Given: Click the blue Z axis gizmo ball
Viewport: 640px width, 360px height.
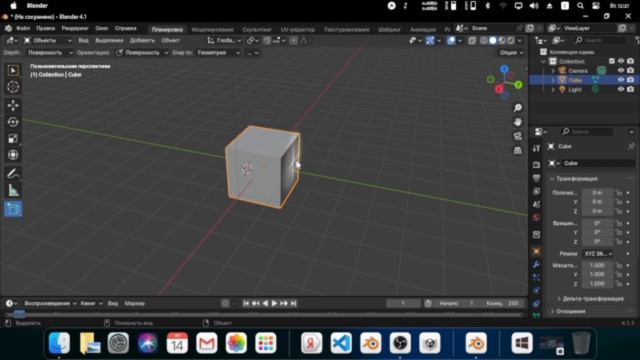Looking at the screenshot, I should [504, 69].
